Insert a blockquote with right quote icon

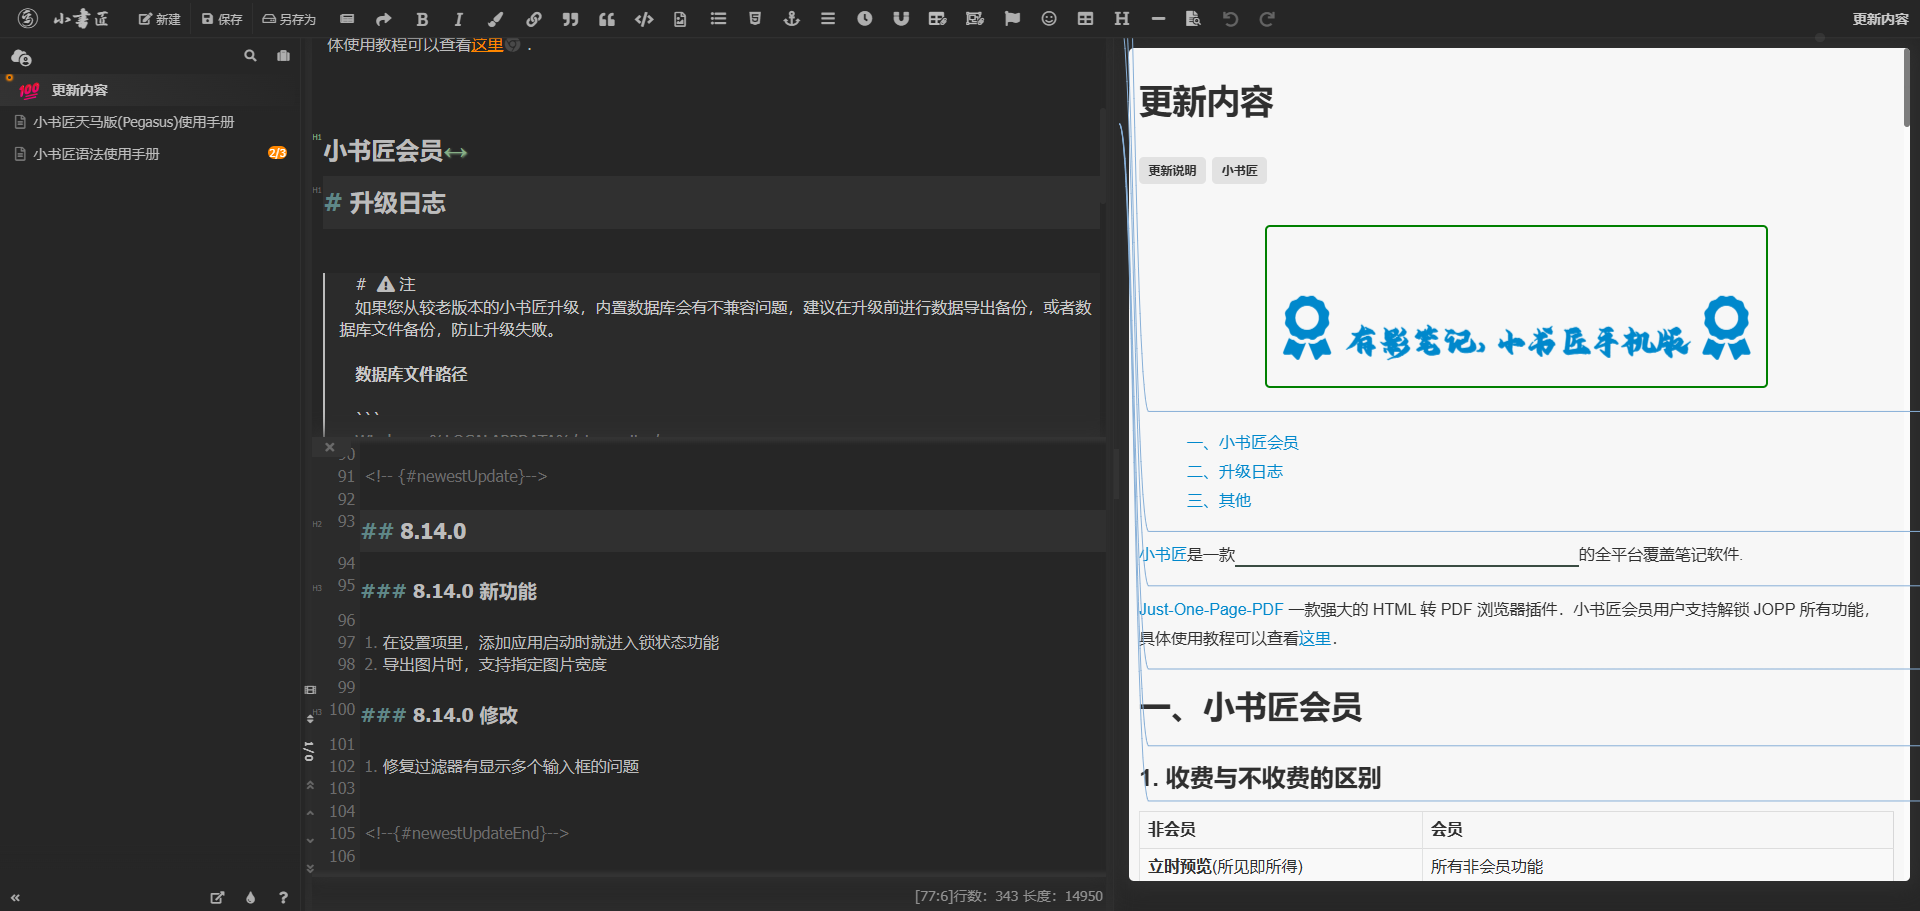click(x=571, y=19)
